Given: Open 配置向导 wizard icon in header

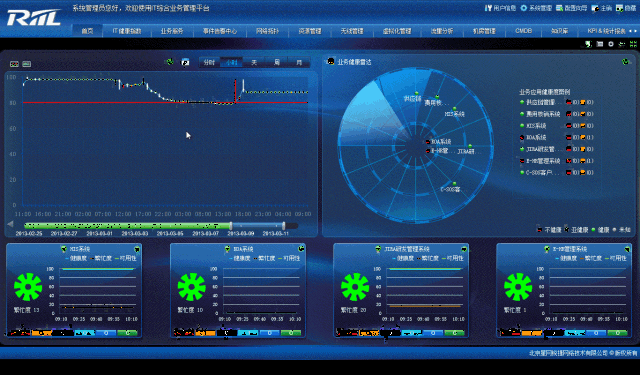Looking at the screenshot, I should coord(560,8).
